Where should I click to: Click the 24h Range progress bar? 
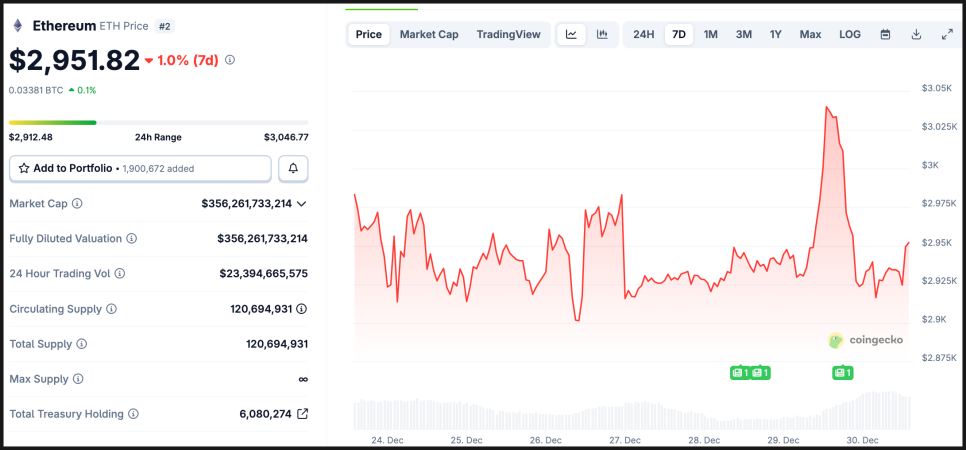pos(158,122)
